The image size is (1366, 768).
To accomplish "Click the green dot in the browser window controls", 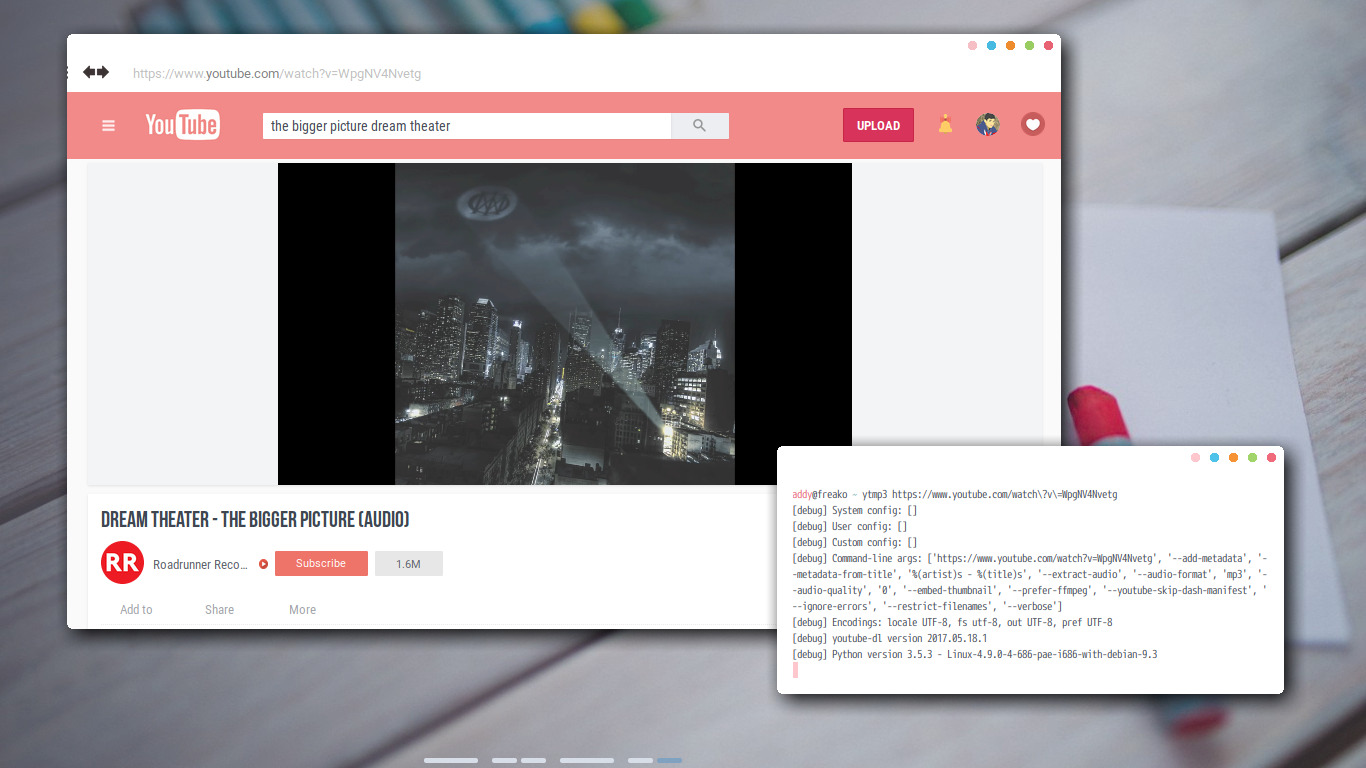I will pyautogui.click(x=1029, y=45).
